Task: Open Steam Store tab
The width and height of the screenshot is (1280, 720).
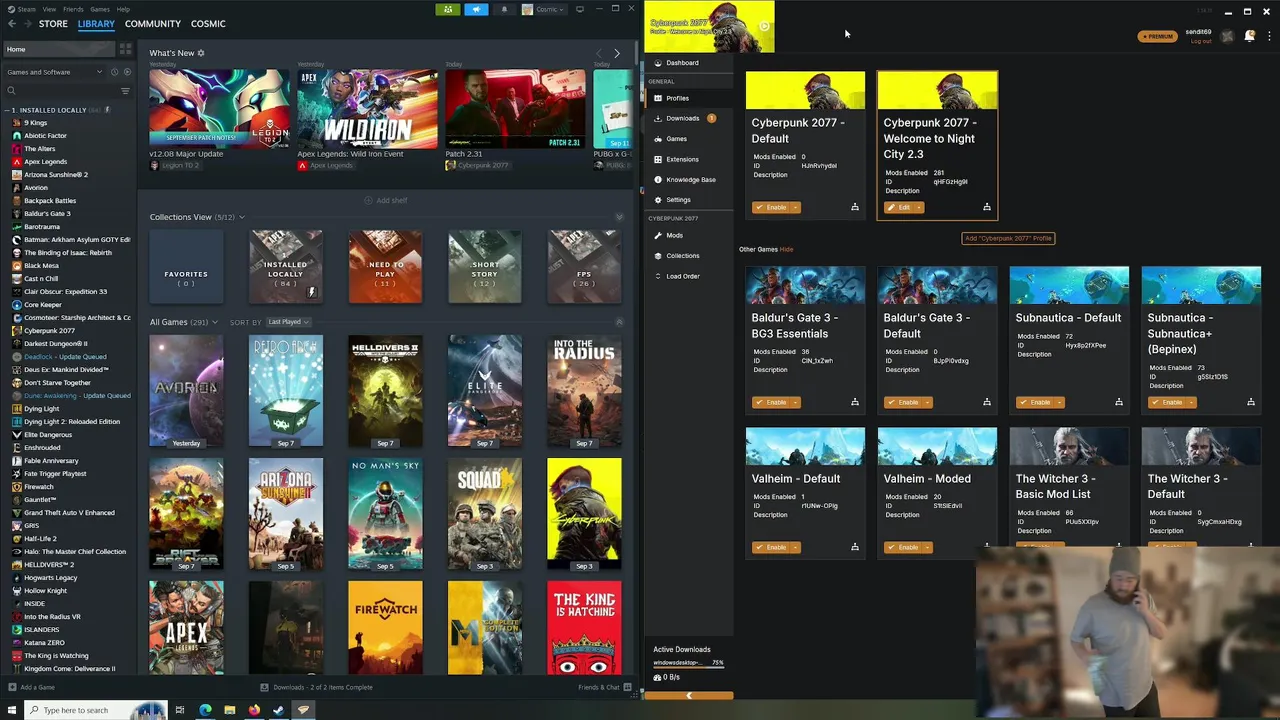Action: [x=53, y=24]
